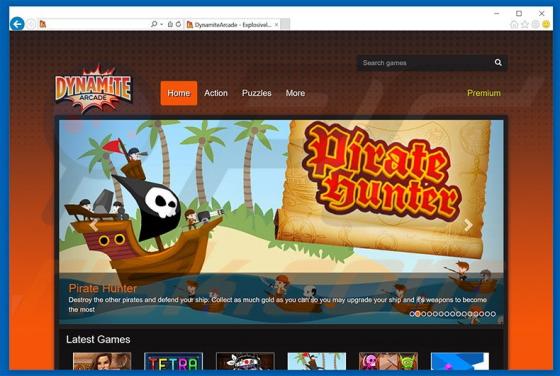
Task: Open the TETRA game thumbnail
Action: coord(173,361)
